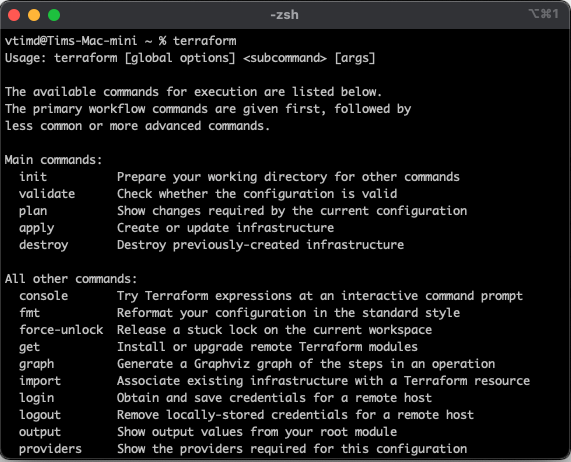Click the 'destroy' command name
Screen dimensions: 571x462
click(x=43, y=245)
